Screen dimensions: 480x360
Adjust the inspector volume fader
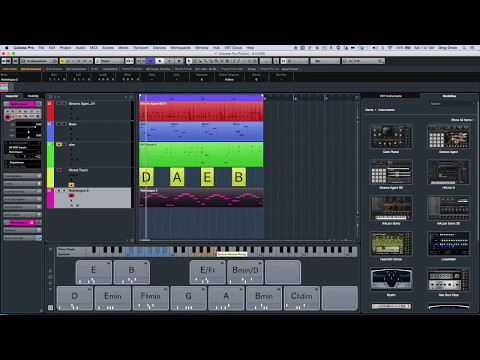pos(29,127)
